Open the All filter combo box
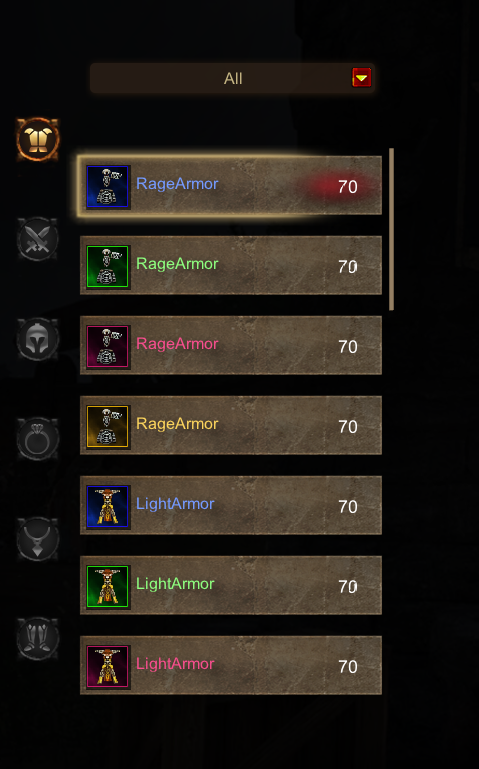This screenshot has width=479, height=769. point(232,78)
